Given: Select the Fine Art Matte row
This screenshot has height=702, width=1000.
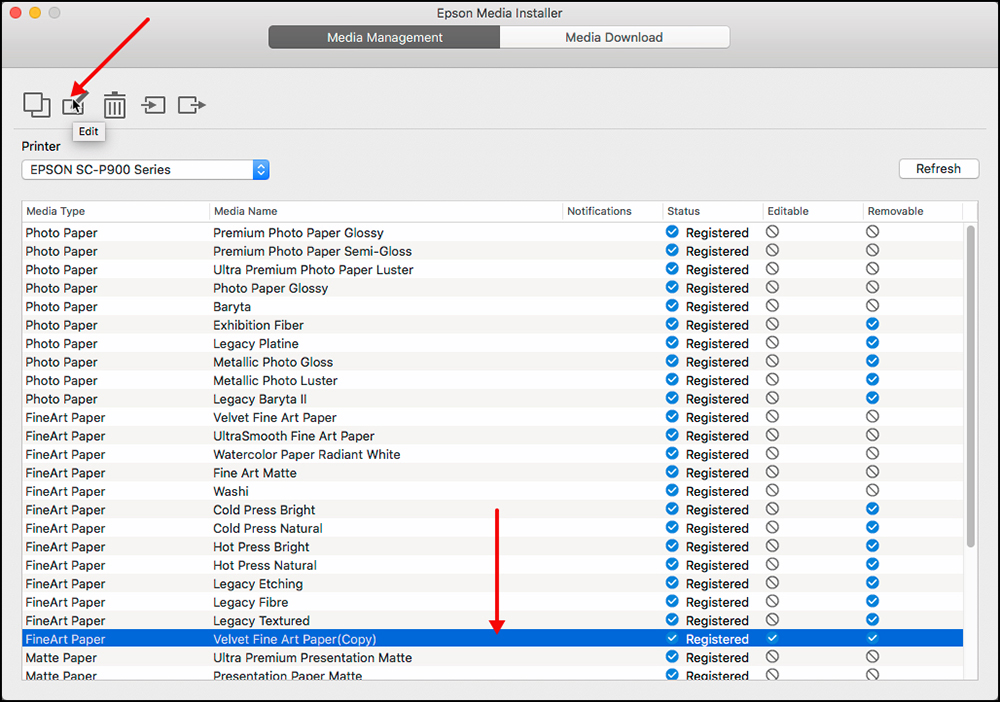Looking at the screenshot, I should [492, 473].
